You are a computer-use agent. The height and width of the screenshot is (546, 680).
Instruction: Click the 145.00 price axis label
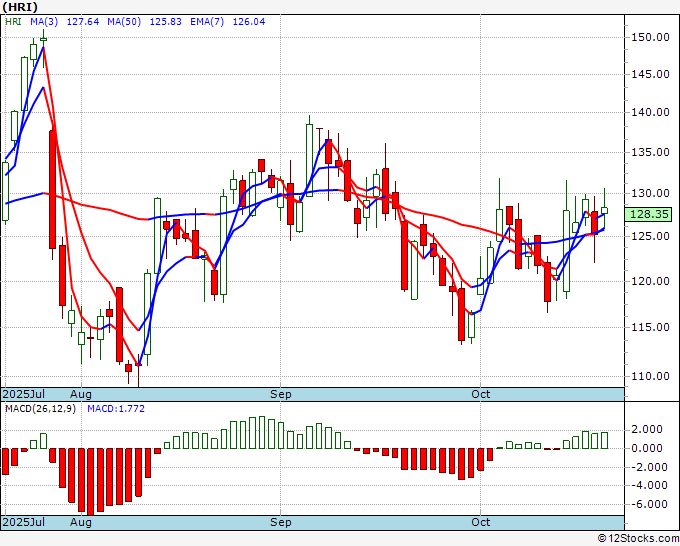(650, 74)
